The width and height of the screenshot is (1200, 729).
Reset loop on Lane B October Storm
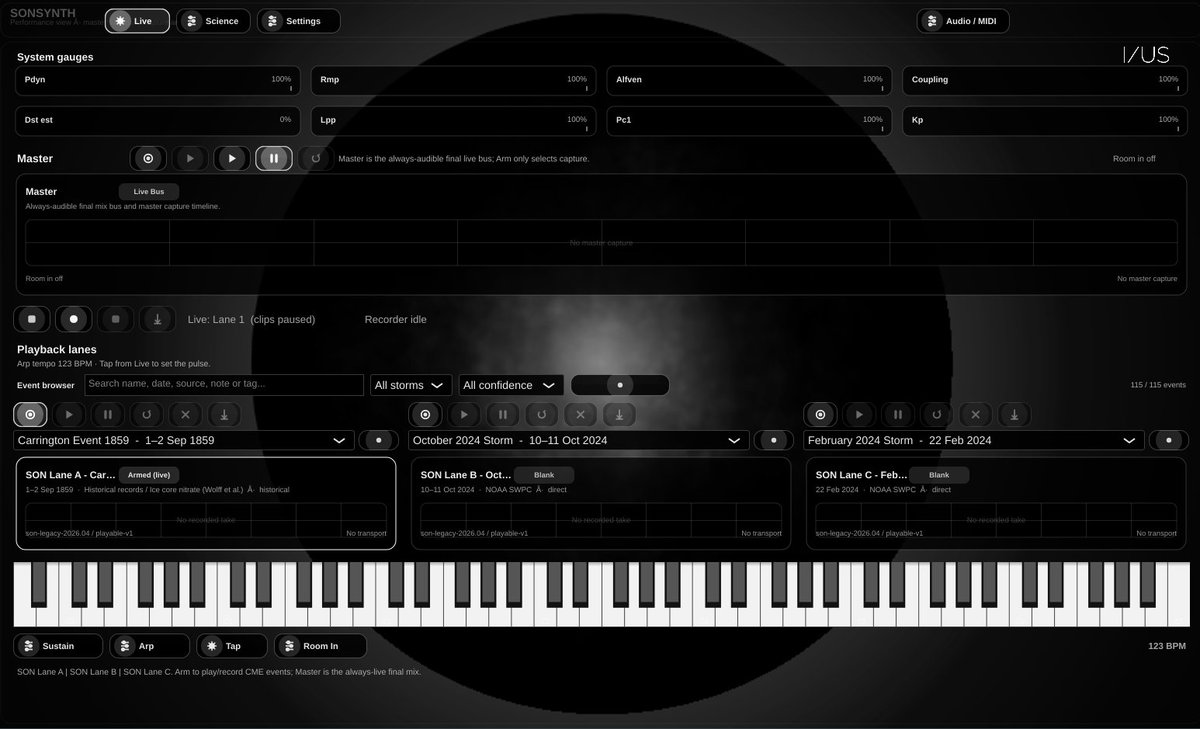coord(542,414)
